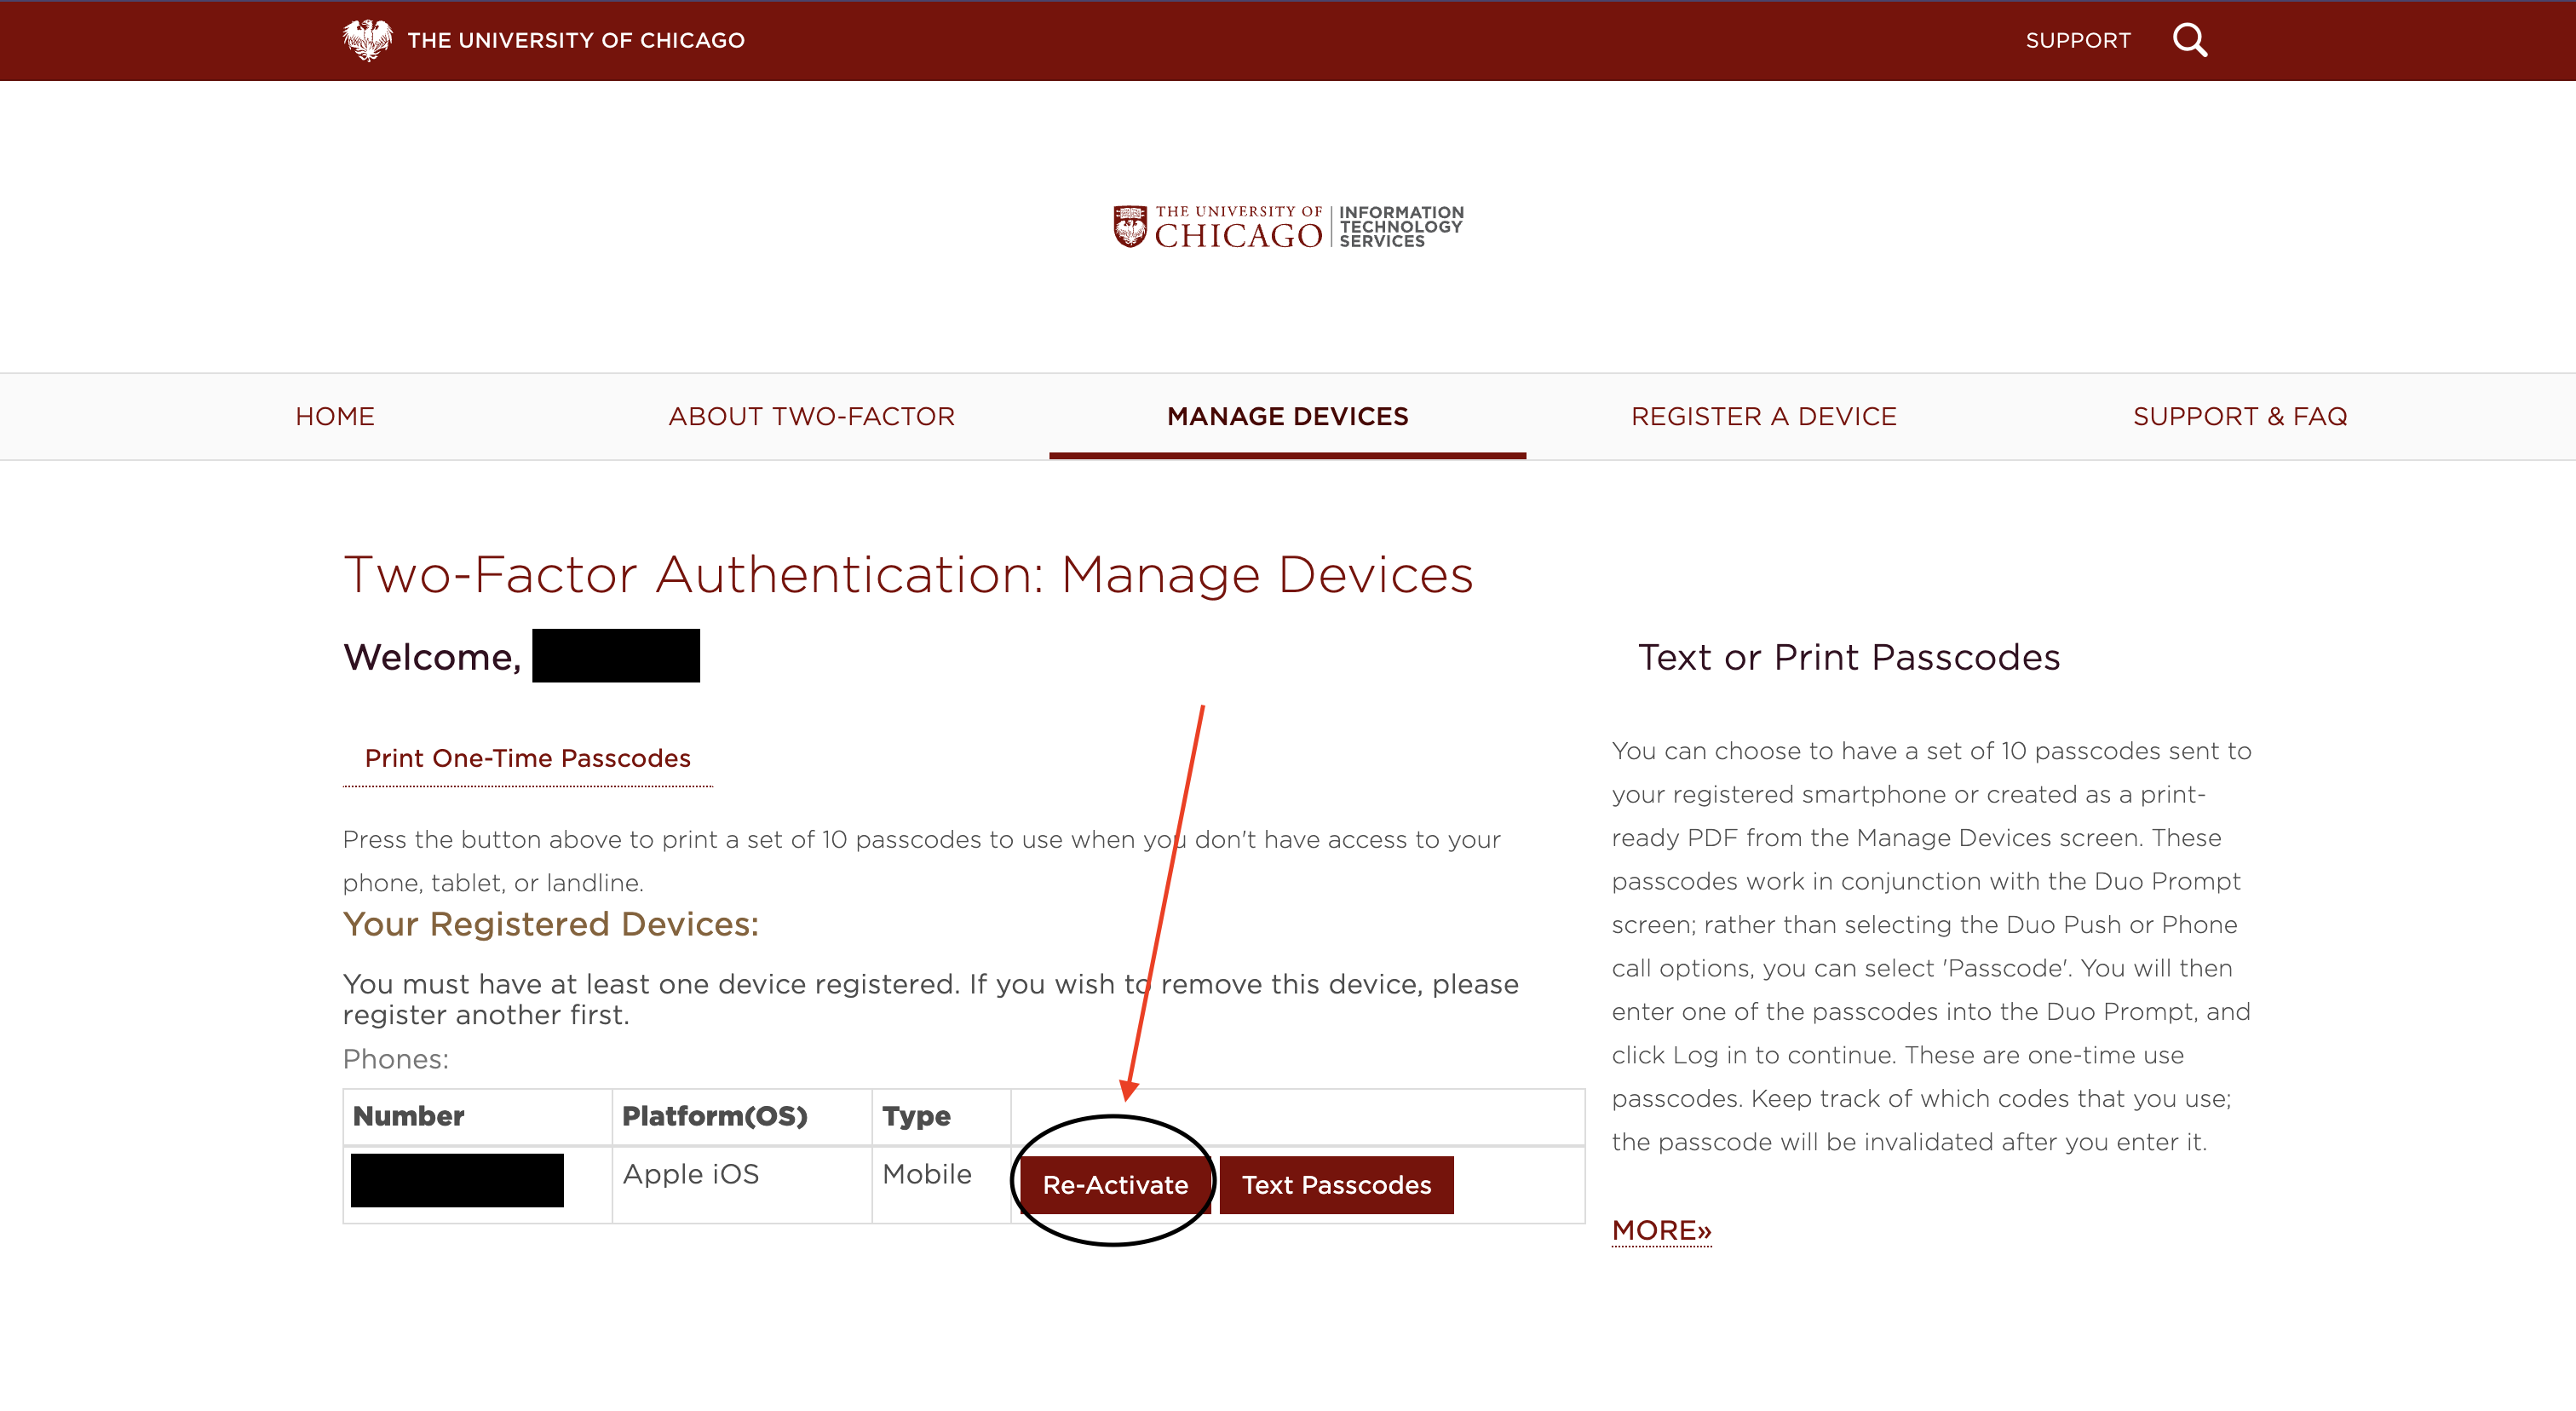The height and width of the screenshot is (1411, 2576).
Task: Switch to REGISTER A DEVICE tab
Action: (x=1763, y=417)
